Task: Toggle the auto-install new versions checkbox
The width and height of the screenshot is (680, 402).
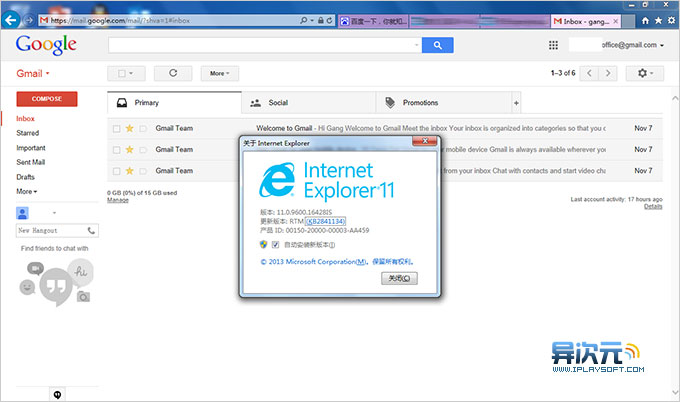Action: (x=275, y=245)
